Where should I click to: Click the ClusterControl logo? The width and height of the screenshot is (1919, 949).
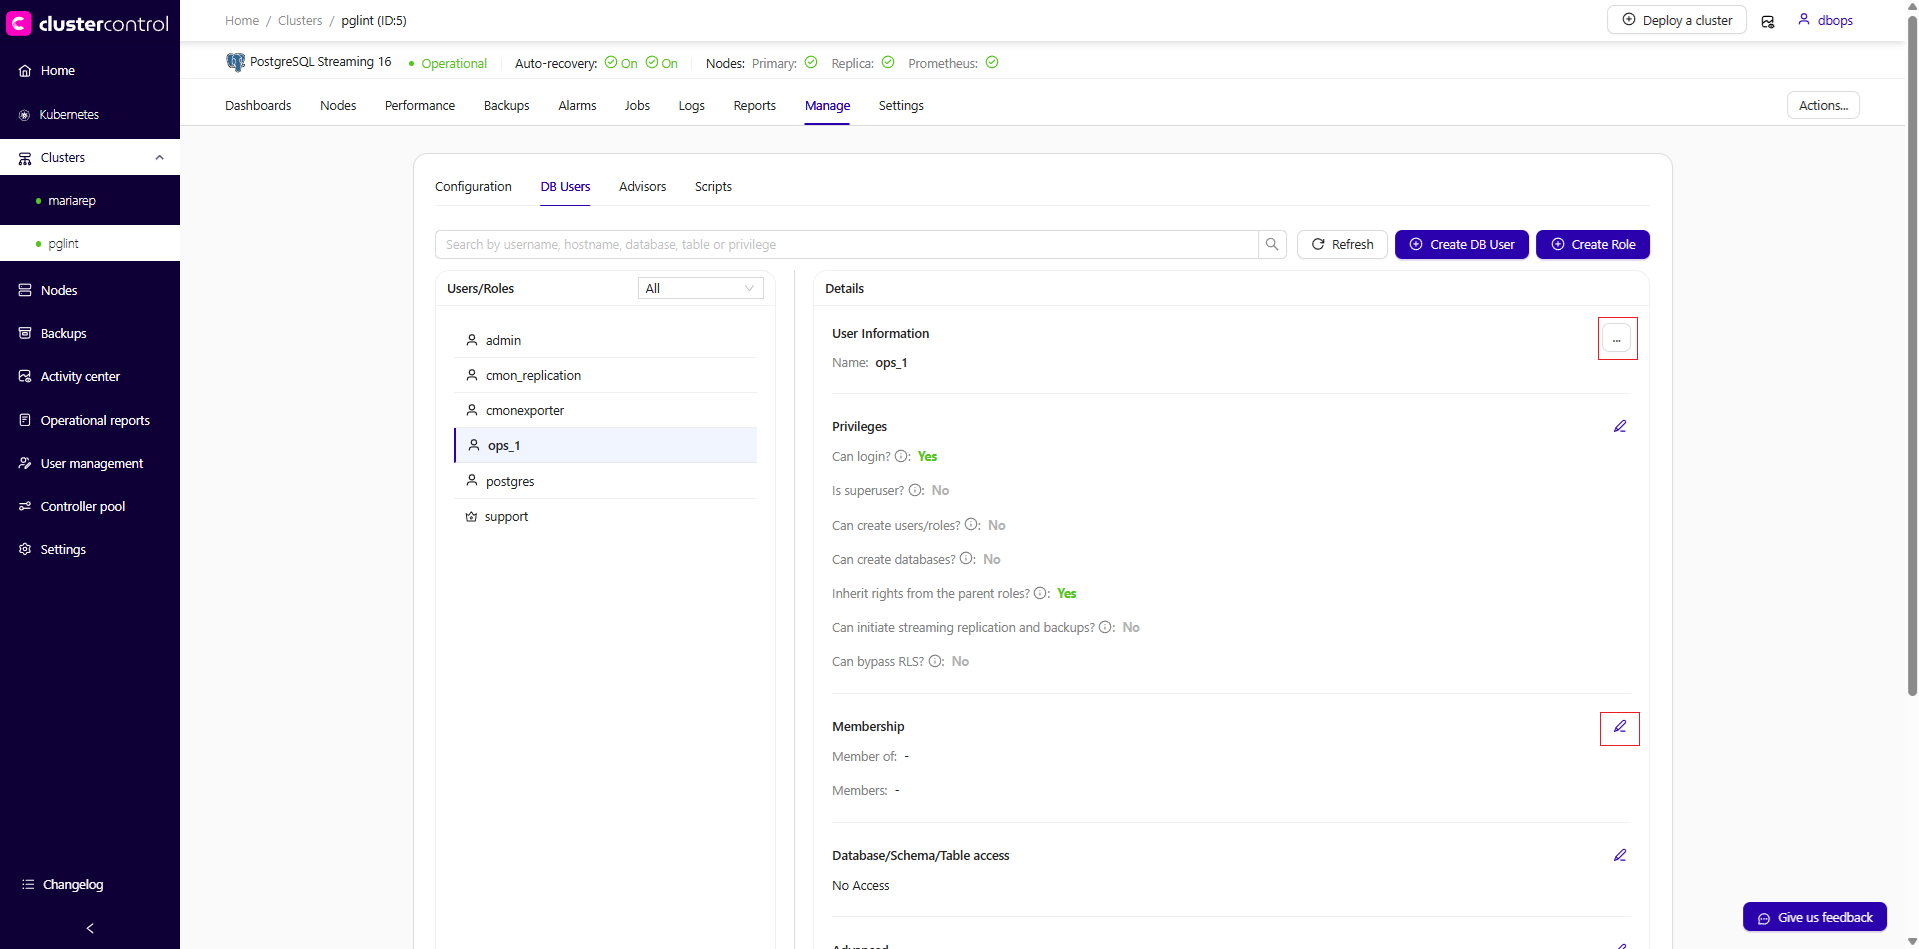point(88,22)
